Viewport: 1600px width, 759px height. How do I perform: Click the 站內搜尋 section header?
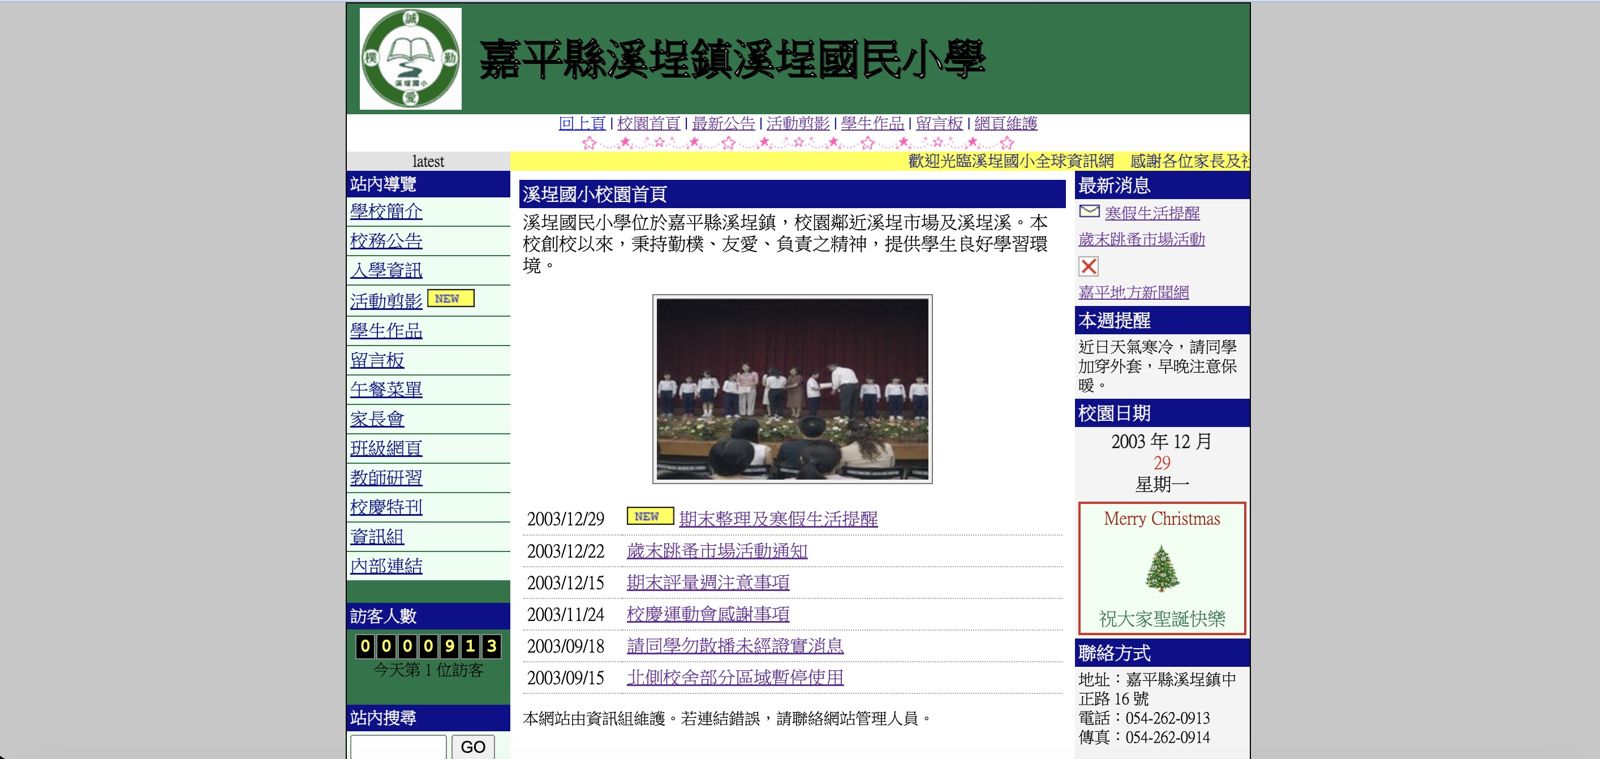428,718
